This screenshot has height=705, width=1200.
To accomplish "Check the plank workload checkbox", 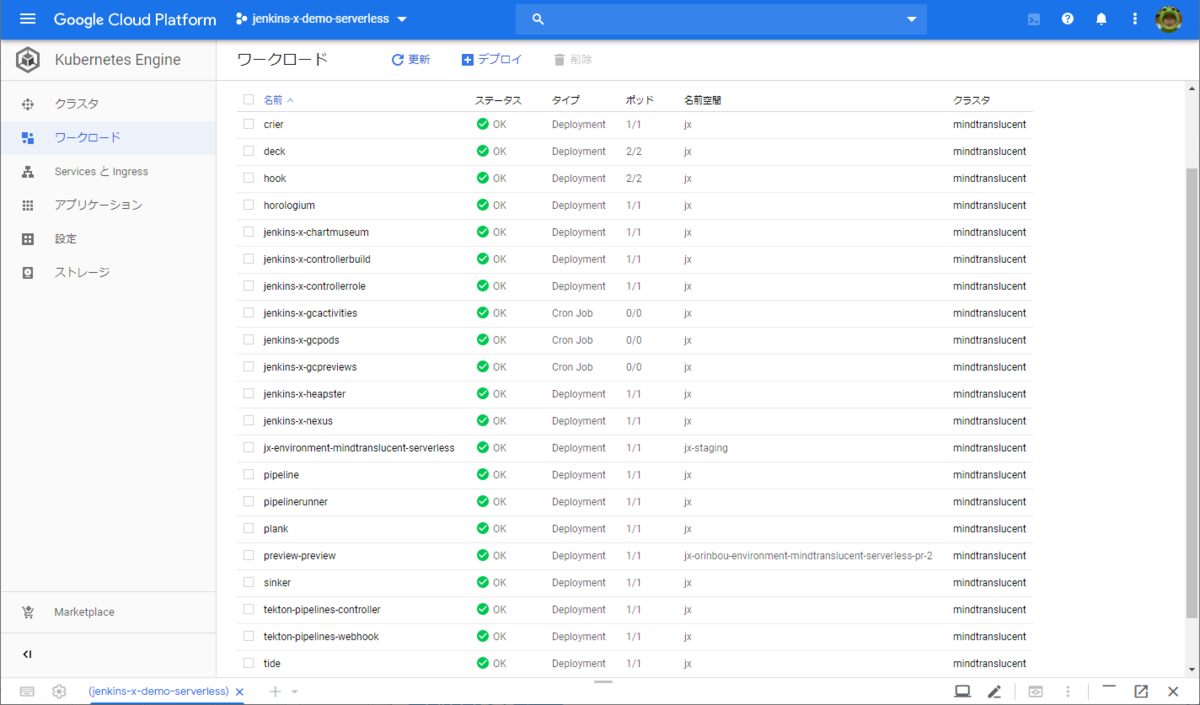I will click(x=249, y=528).
